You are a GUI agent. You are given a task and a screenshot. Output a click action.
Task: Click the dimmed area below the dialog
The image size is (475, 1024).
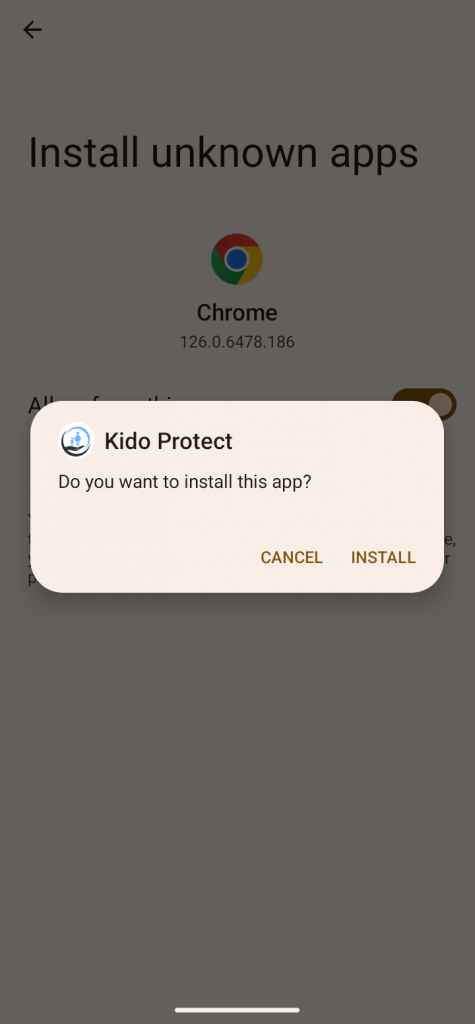(237, 784)
